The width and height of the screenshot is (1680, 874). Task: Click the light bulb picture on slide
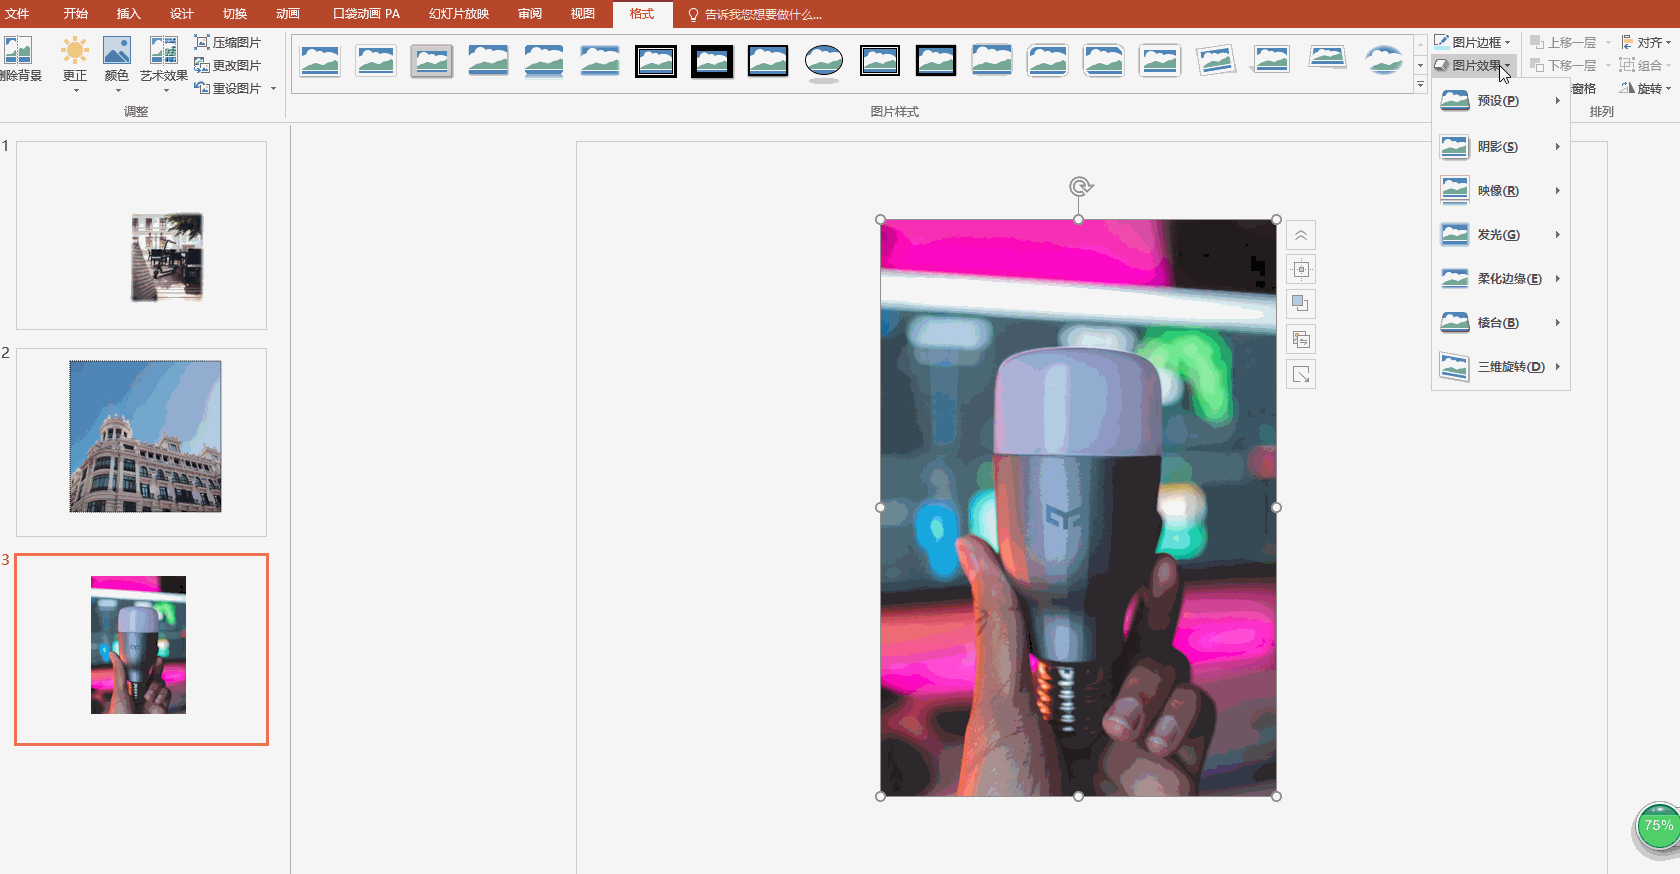1078,508
